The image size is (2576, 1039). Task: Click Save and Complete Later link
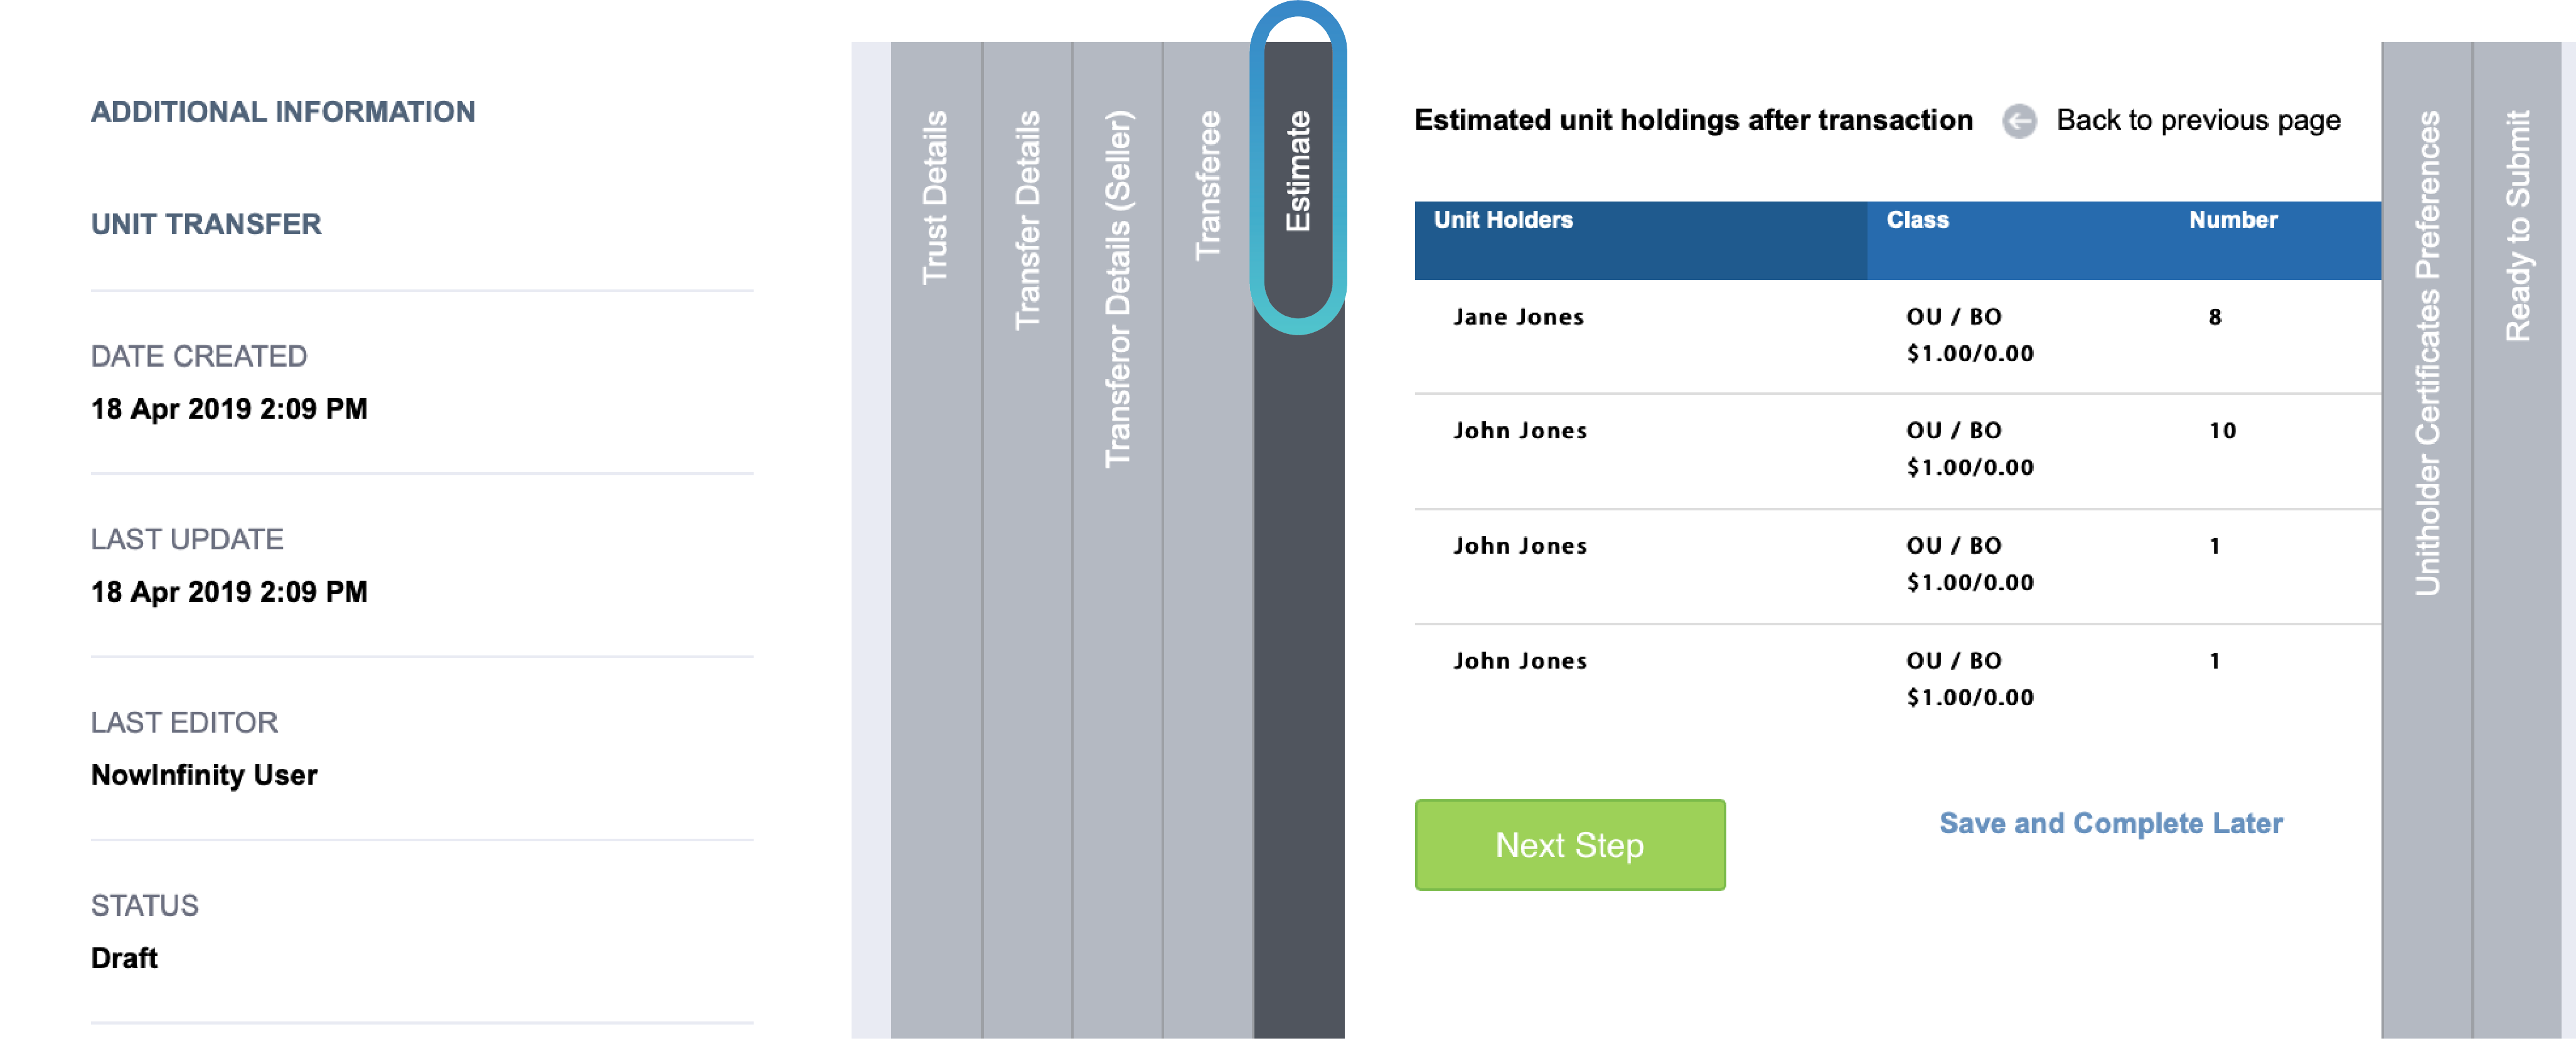[2110, 823]
